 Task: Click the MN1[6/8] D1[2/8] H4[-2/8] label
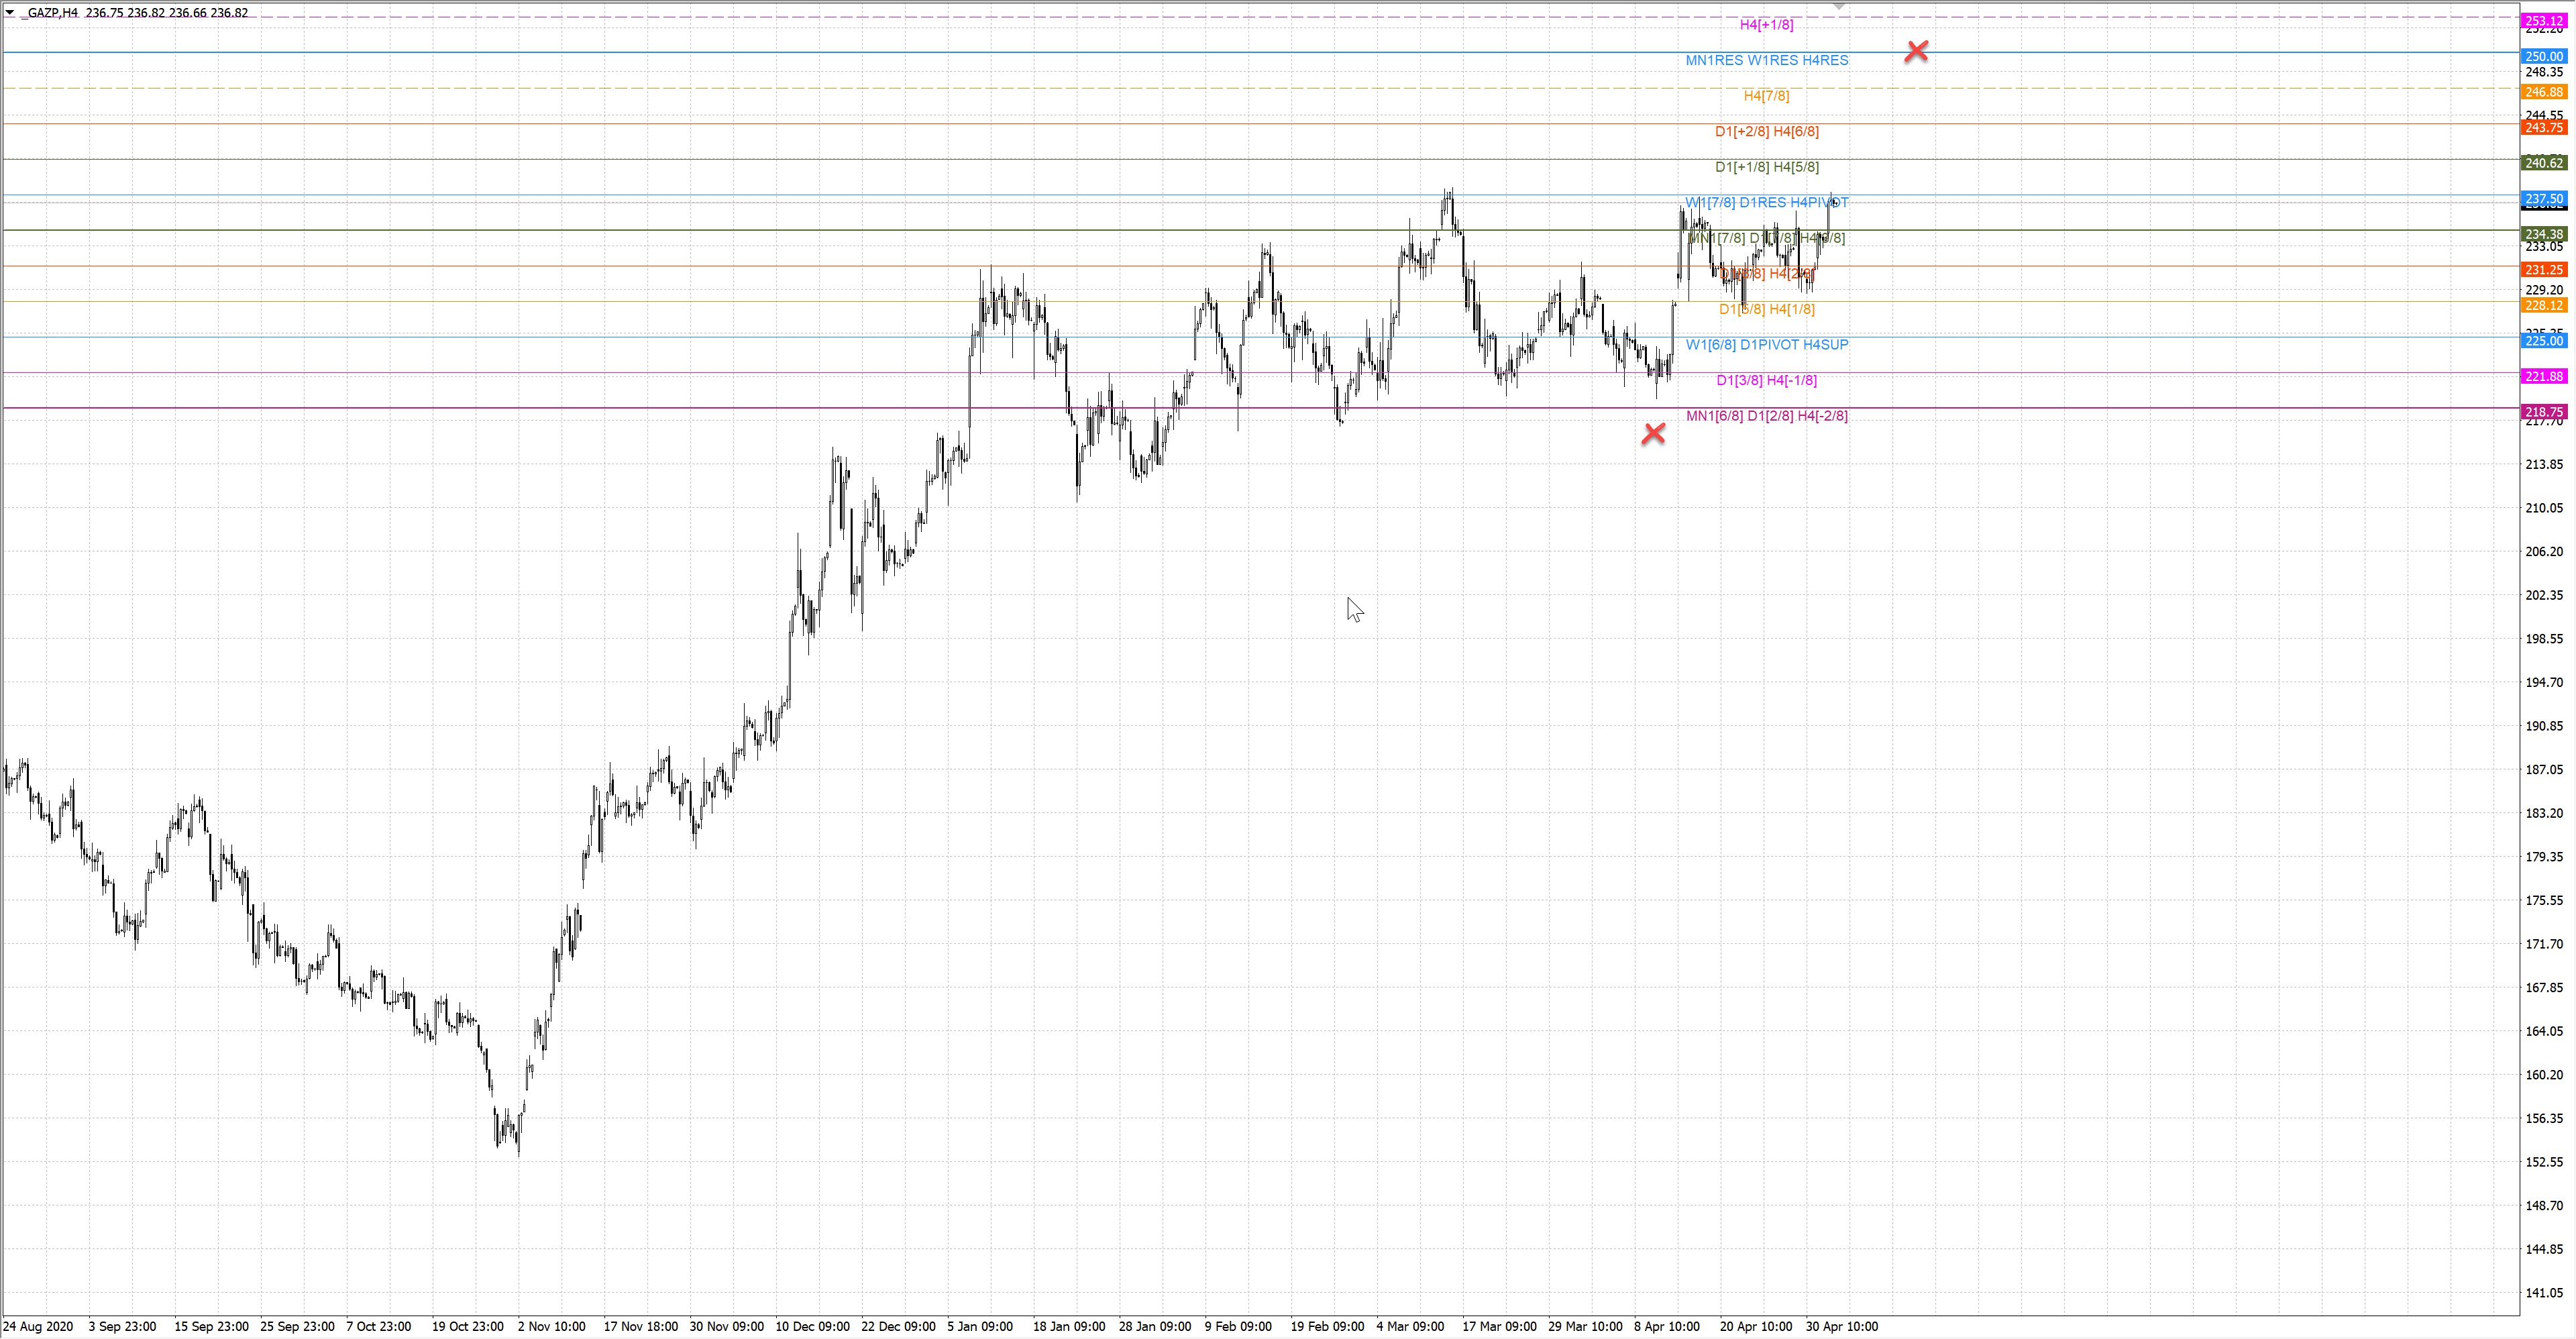coord(1766,416)
